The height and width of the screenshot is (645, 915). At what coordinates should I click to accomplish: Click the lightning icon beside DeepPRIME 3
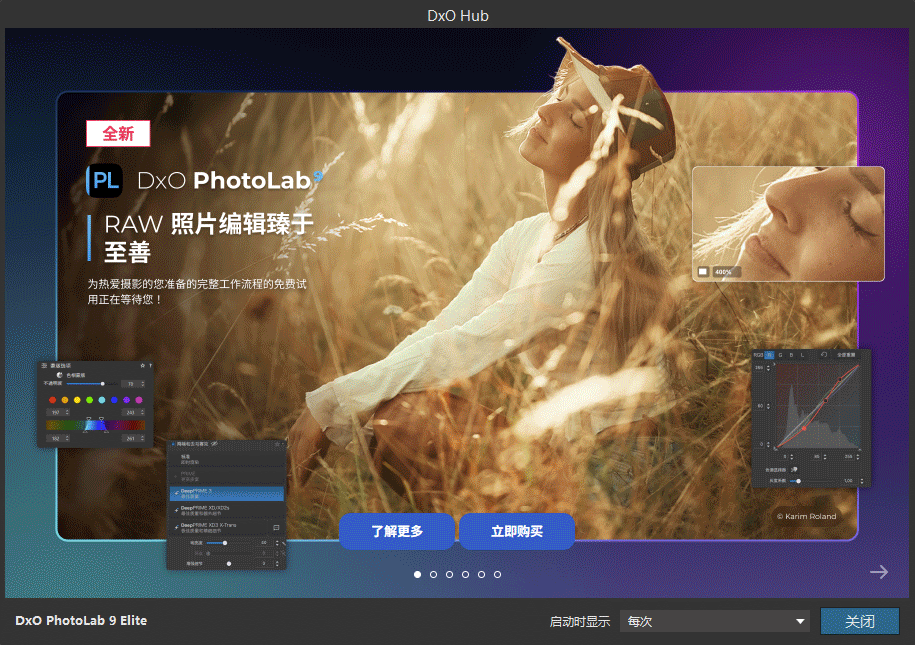tap(177, 493)
